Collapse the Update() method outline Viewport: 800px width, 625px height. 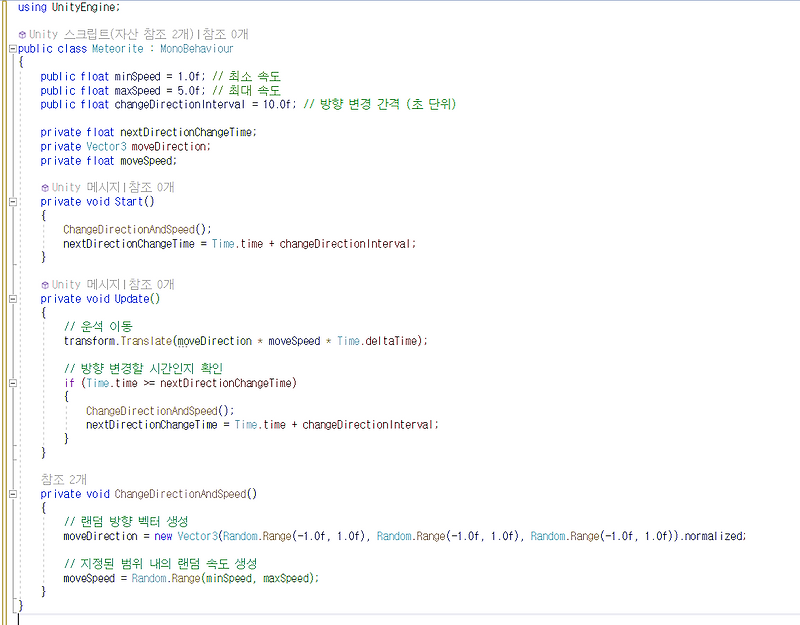coord(13,299)
